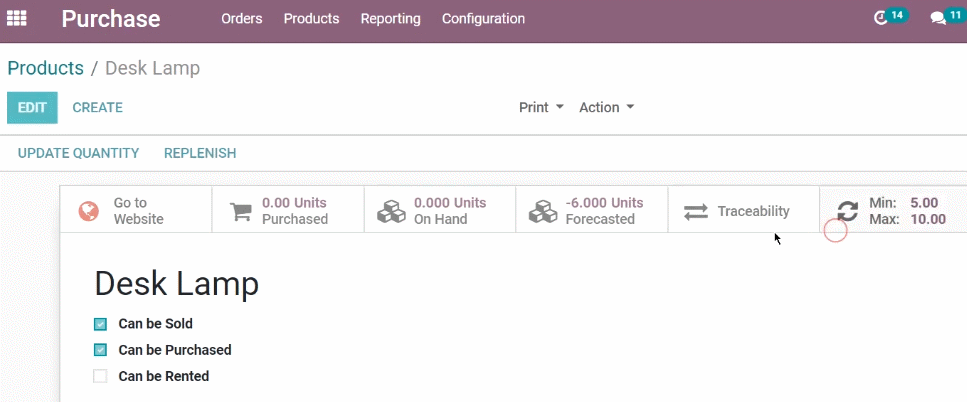Open the messages chat bubble icon
967x402 pixels.
[x=938, y=19]
